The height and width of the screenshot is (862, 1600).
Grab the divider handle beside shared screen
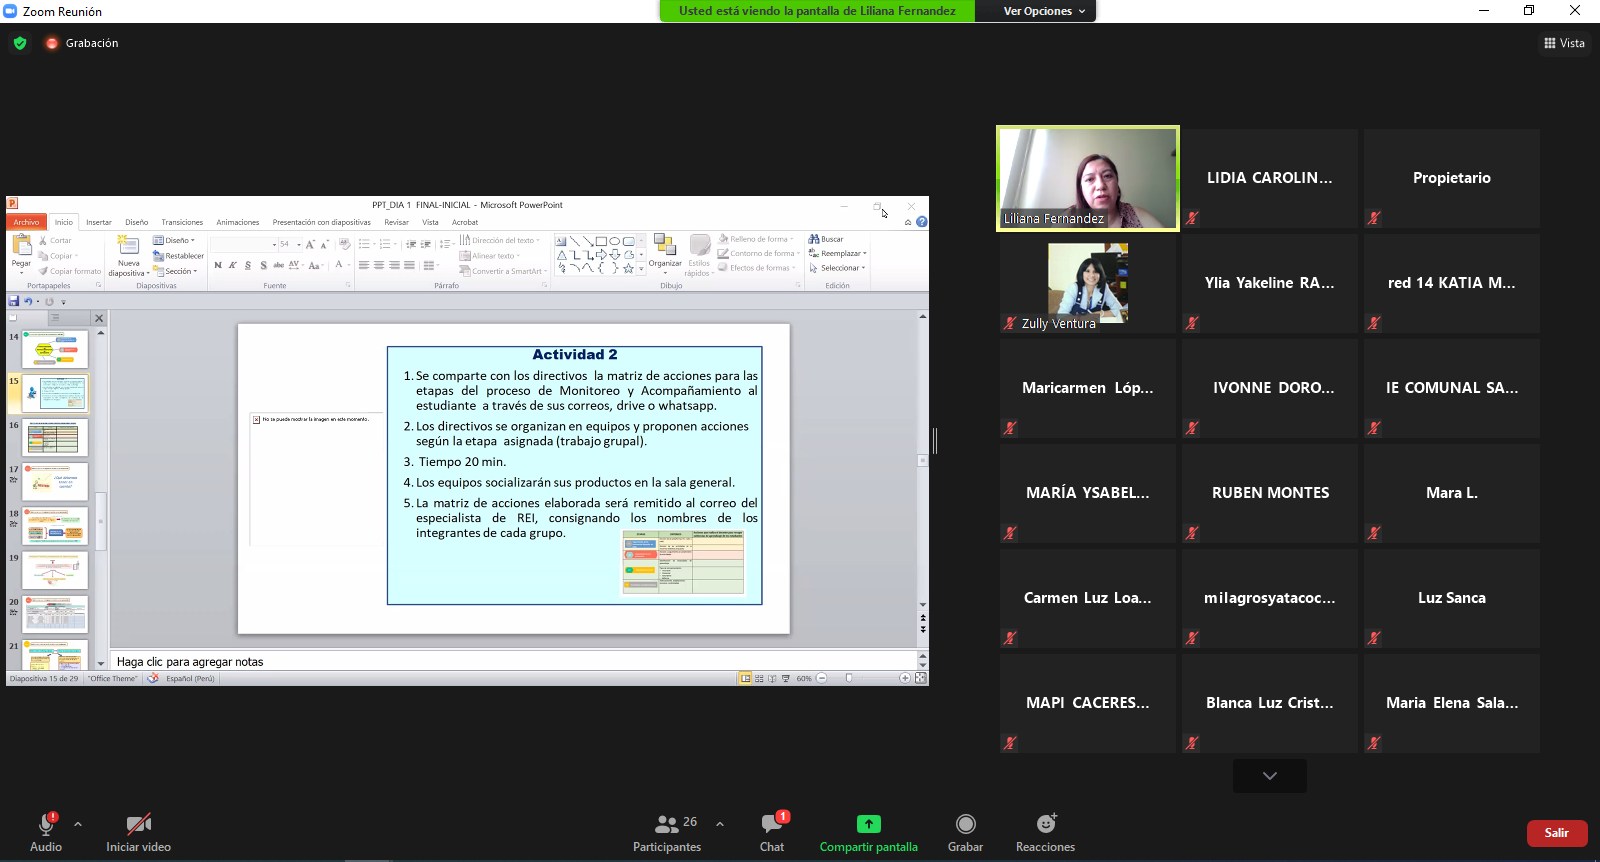click(x=935, y=440)
